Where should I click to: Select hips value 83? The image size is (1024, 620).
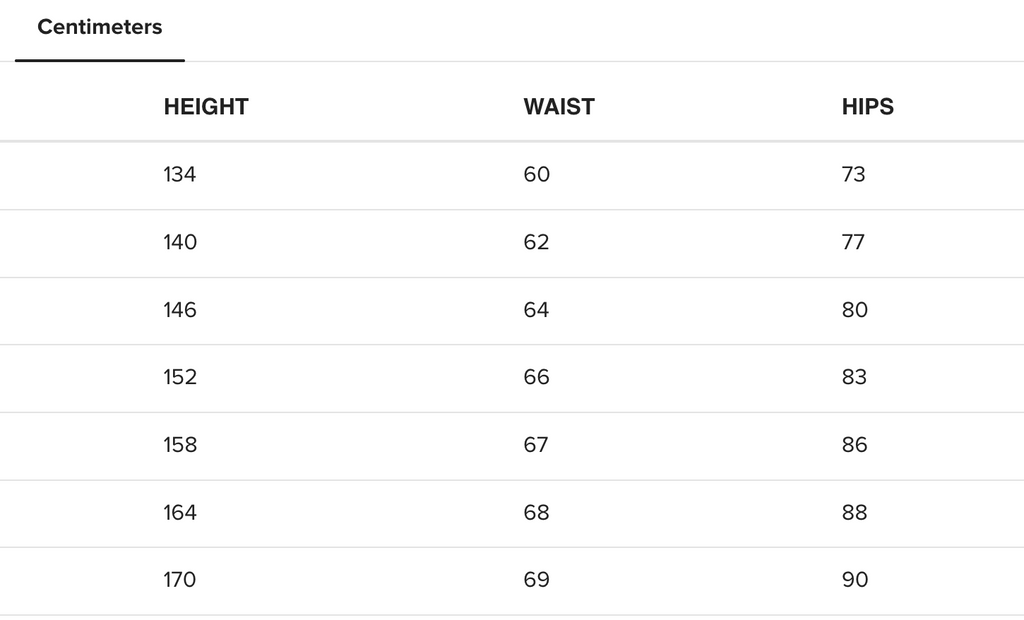click(854, 377)
